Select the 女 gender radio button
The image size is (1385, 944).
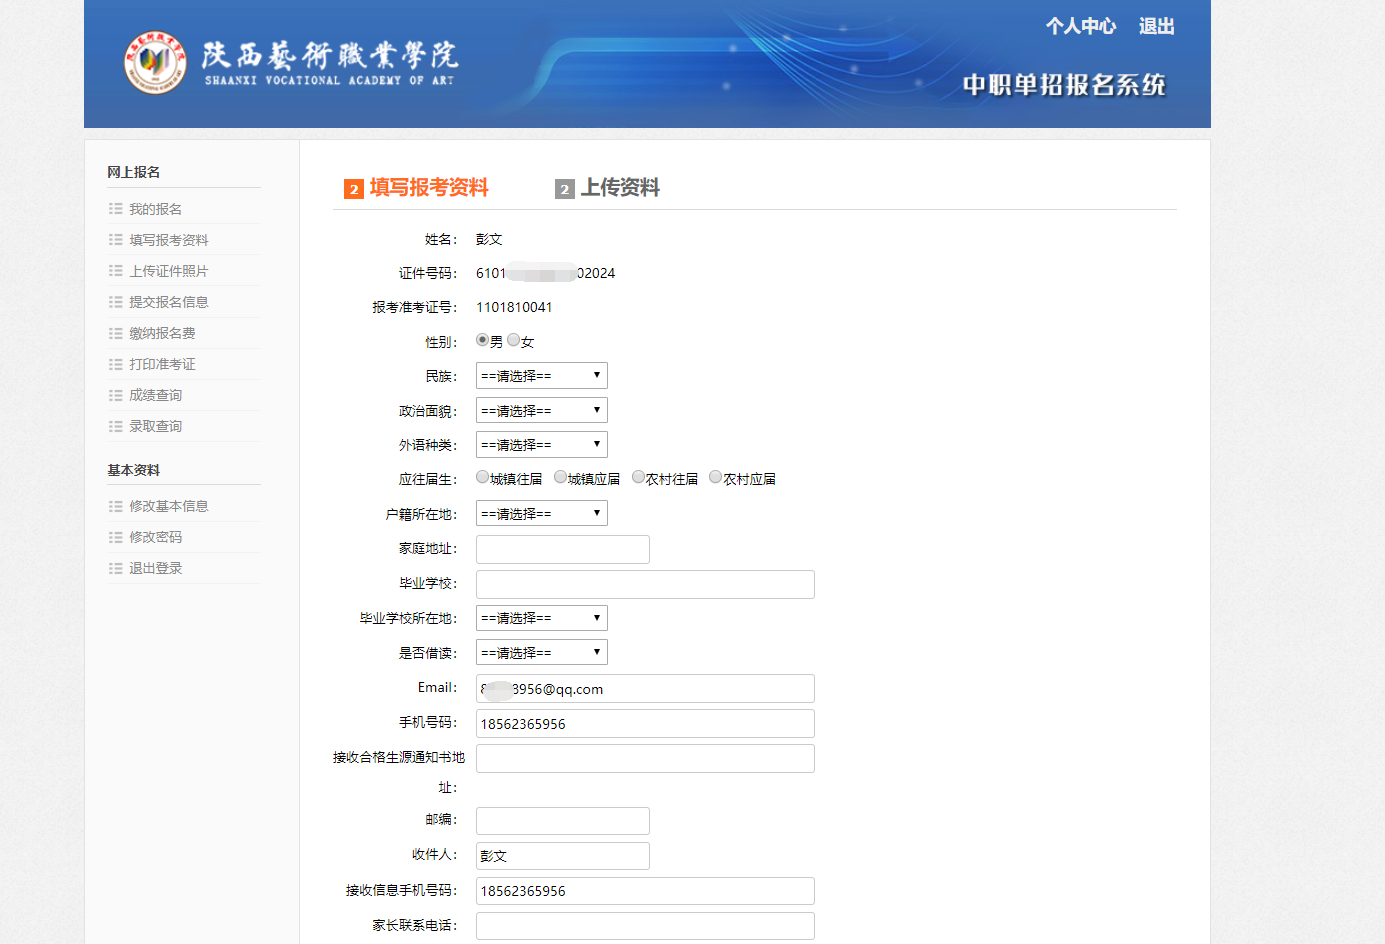514,340
